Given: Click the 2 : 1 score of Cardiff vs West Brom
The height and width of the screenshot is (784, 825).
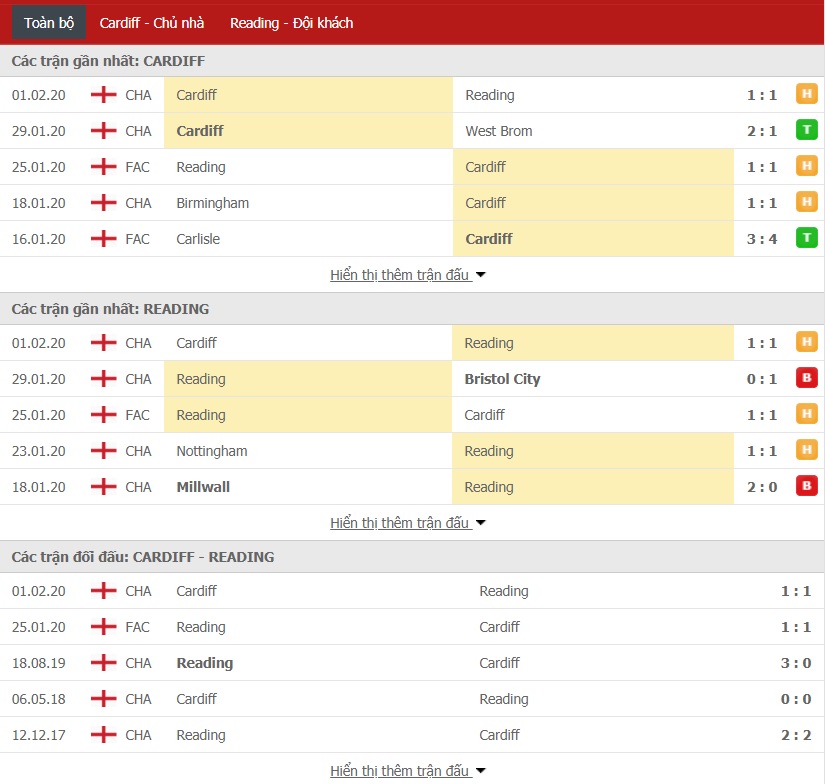Looking at the screenshot, I should tap(761, 131).
